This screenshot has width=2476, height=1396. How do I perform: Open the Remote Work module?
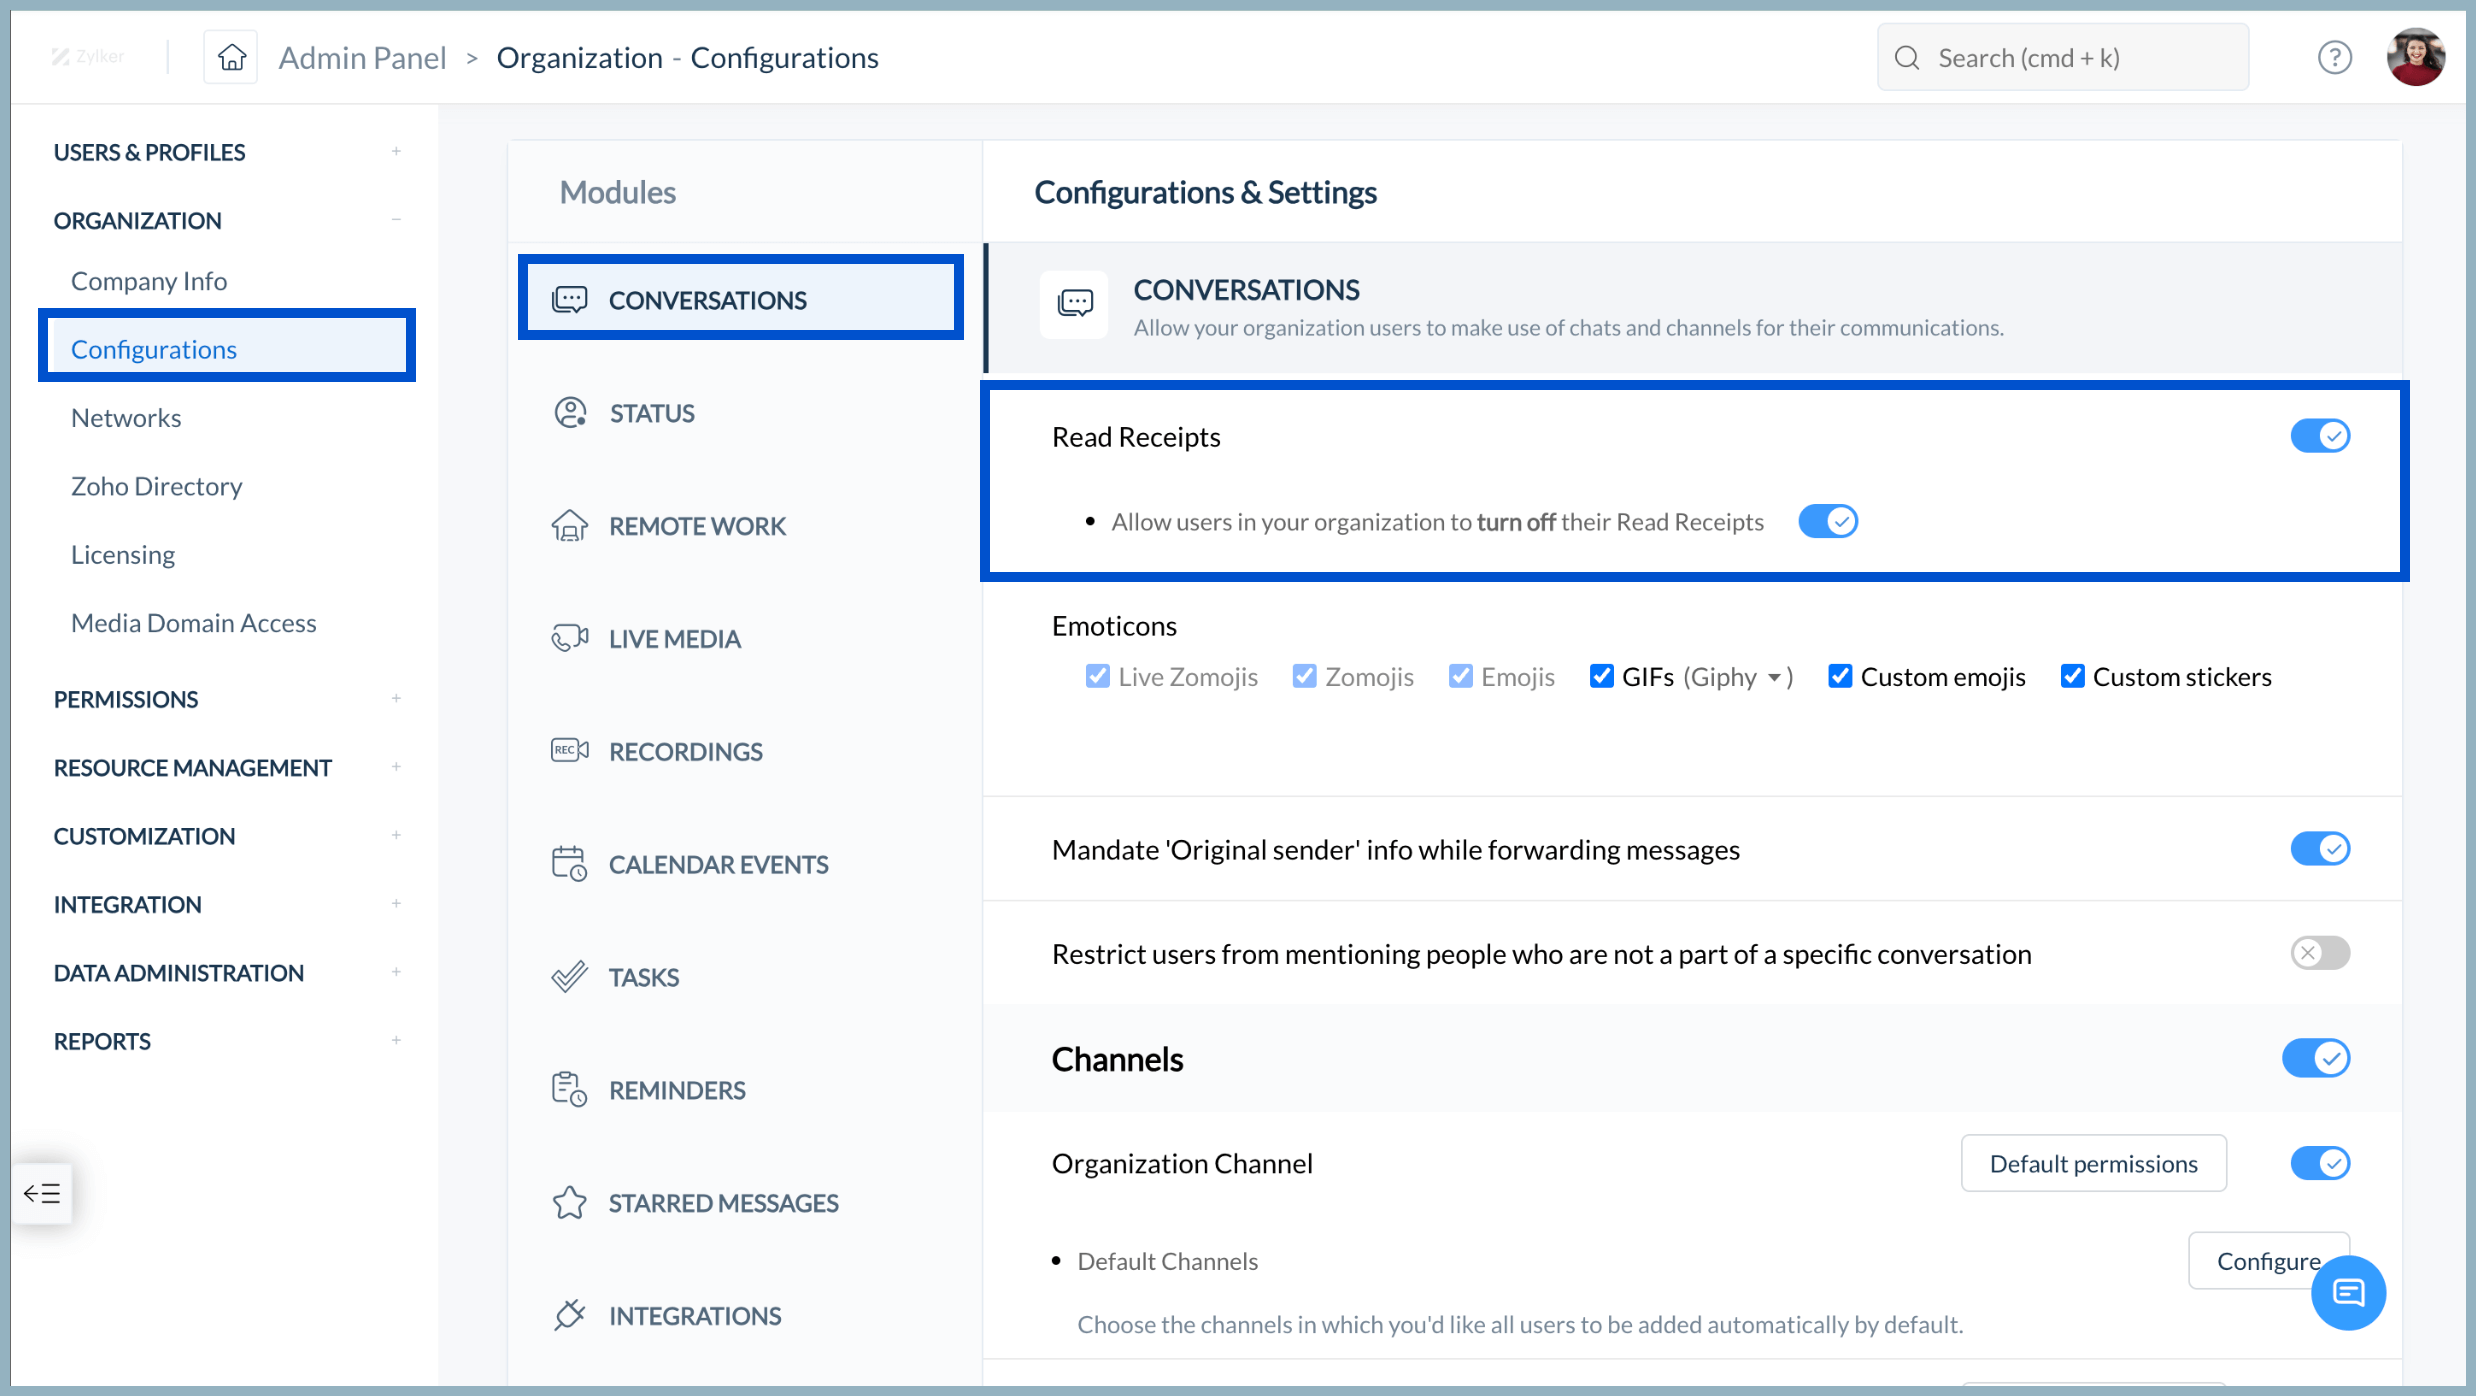tap(697, 525)
